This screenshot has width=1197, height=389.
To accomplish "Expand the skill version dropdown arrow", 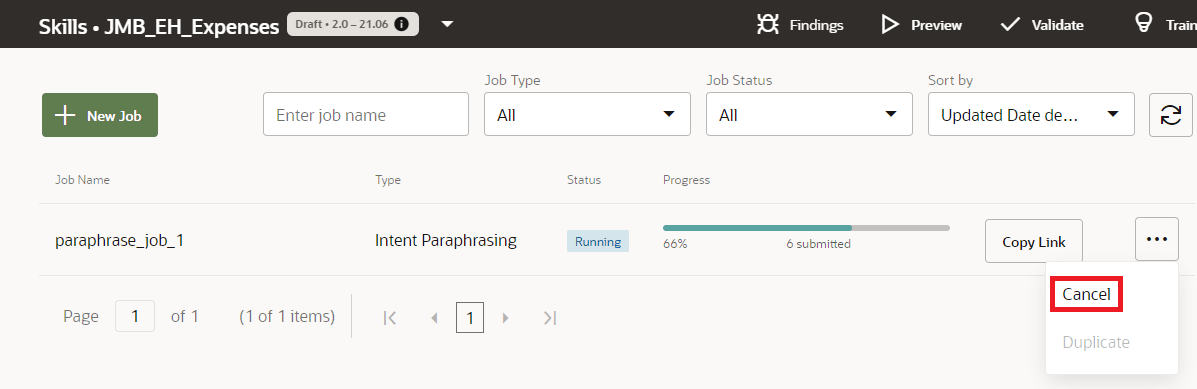I will [x=447, y=24].
